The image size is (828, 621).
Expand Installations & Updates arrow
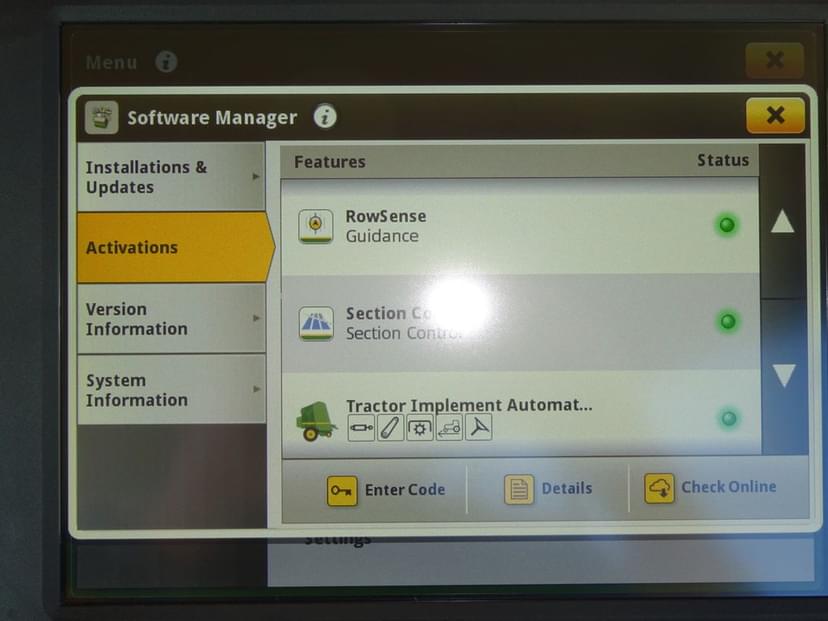pyautogui.click(x=256, y=176)
